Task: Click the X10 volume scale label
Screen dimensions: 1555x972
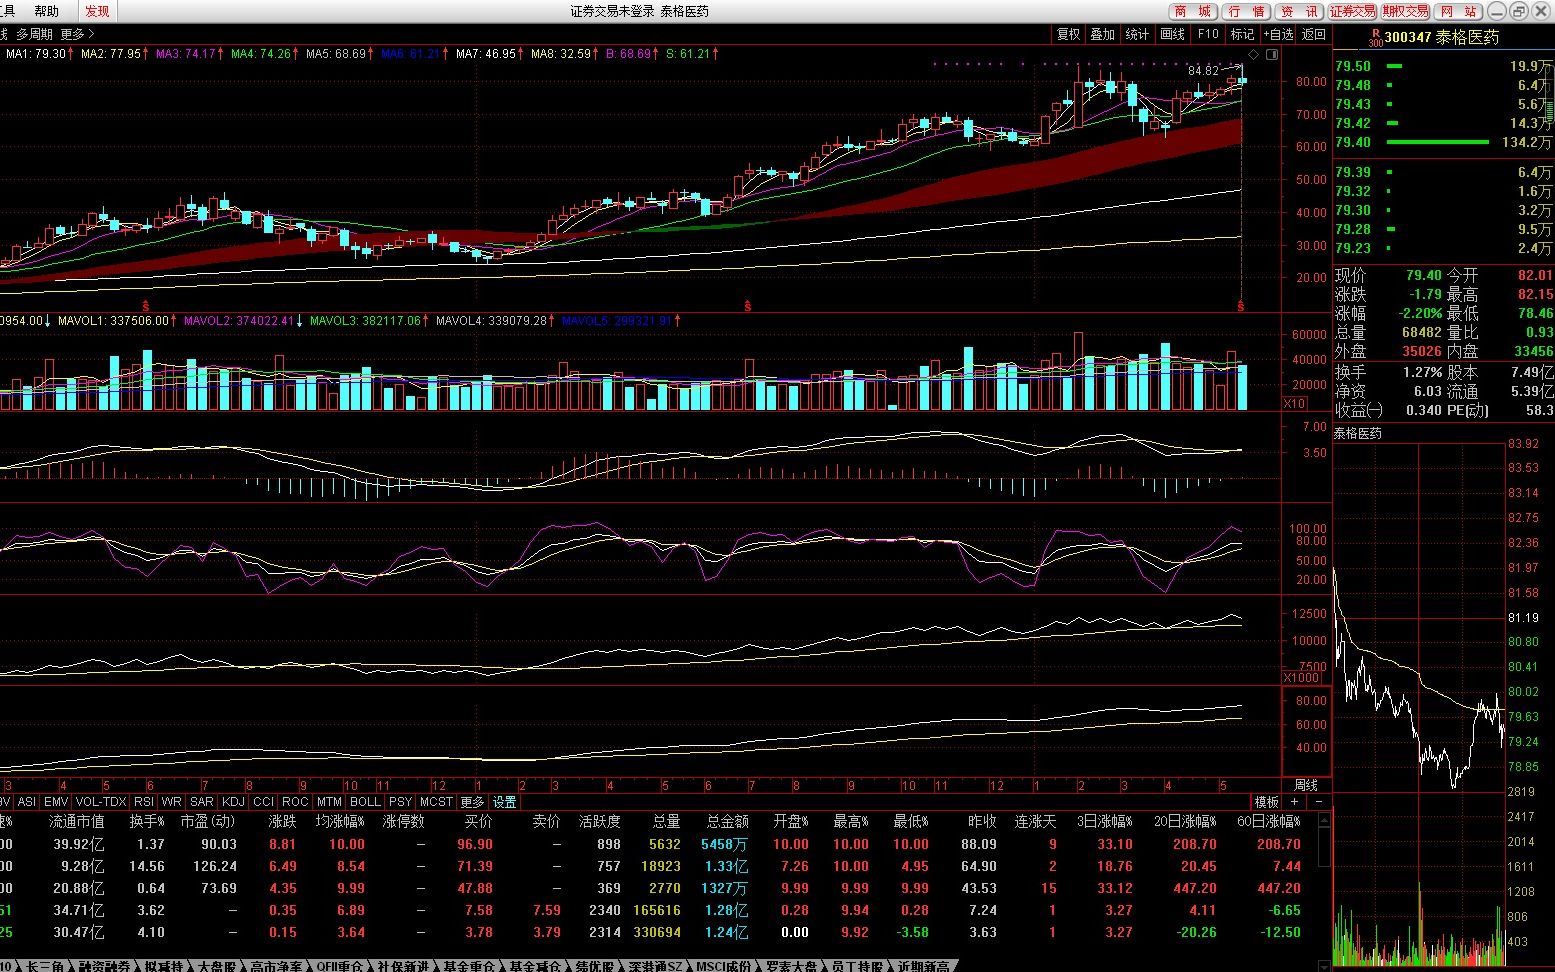Action: (x=1295, y=404)
